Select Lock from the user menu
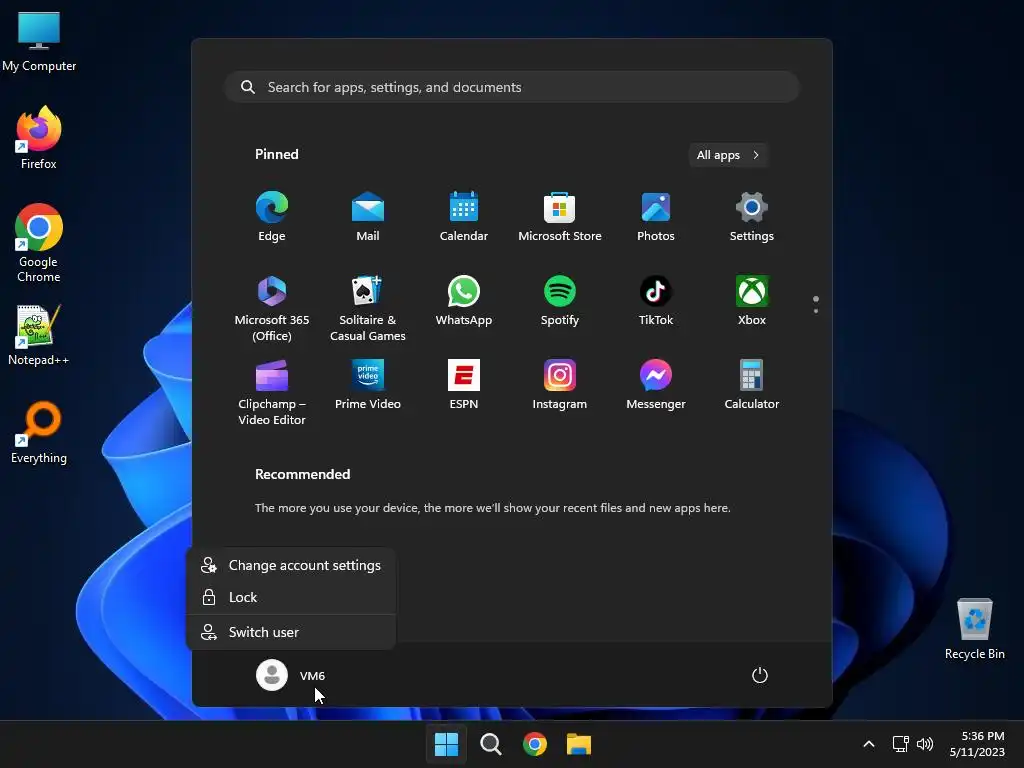Viewport: 1024px width, 768px height. pyautogui.click(x=291, y=597)
